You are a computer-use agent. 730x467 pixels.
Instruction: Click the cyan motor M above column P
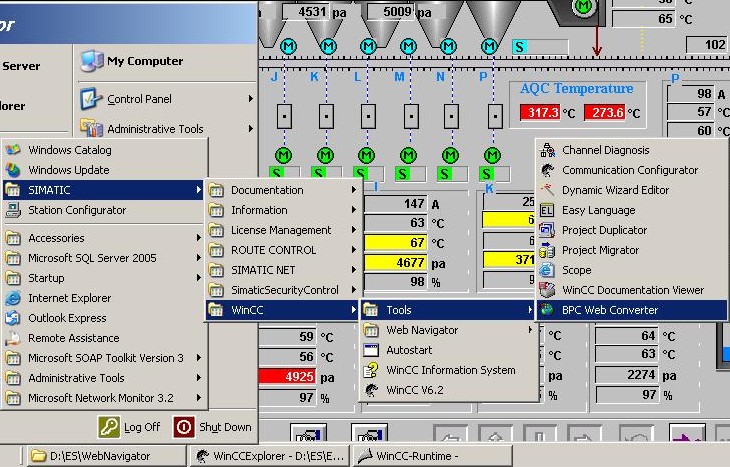pos(489,46)
